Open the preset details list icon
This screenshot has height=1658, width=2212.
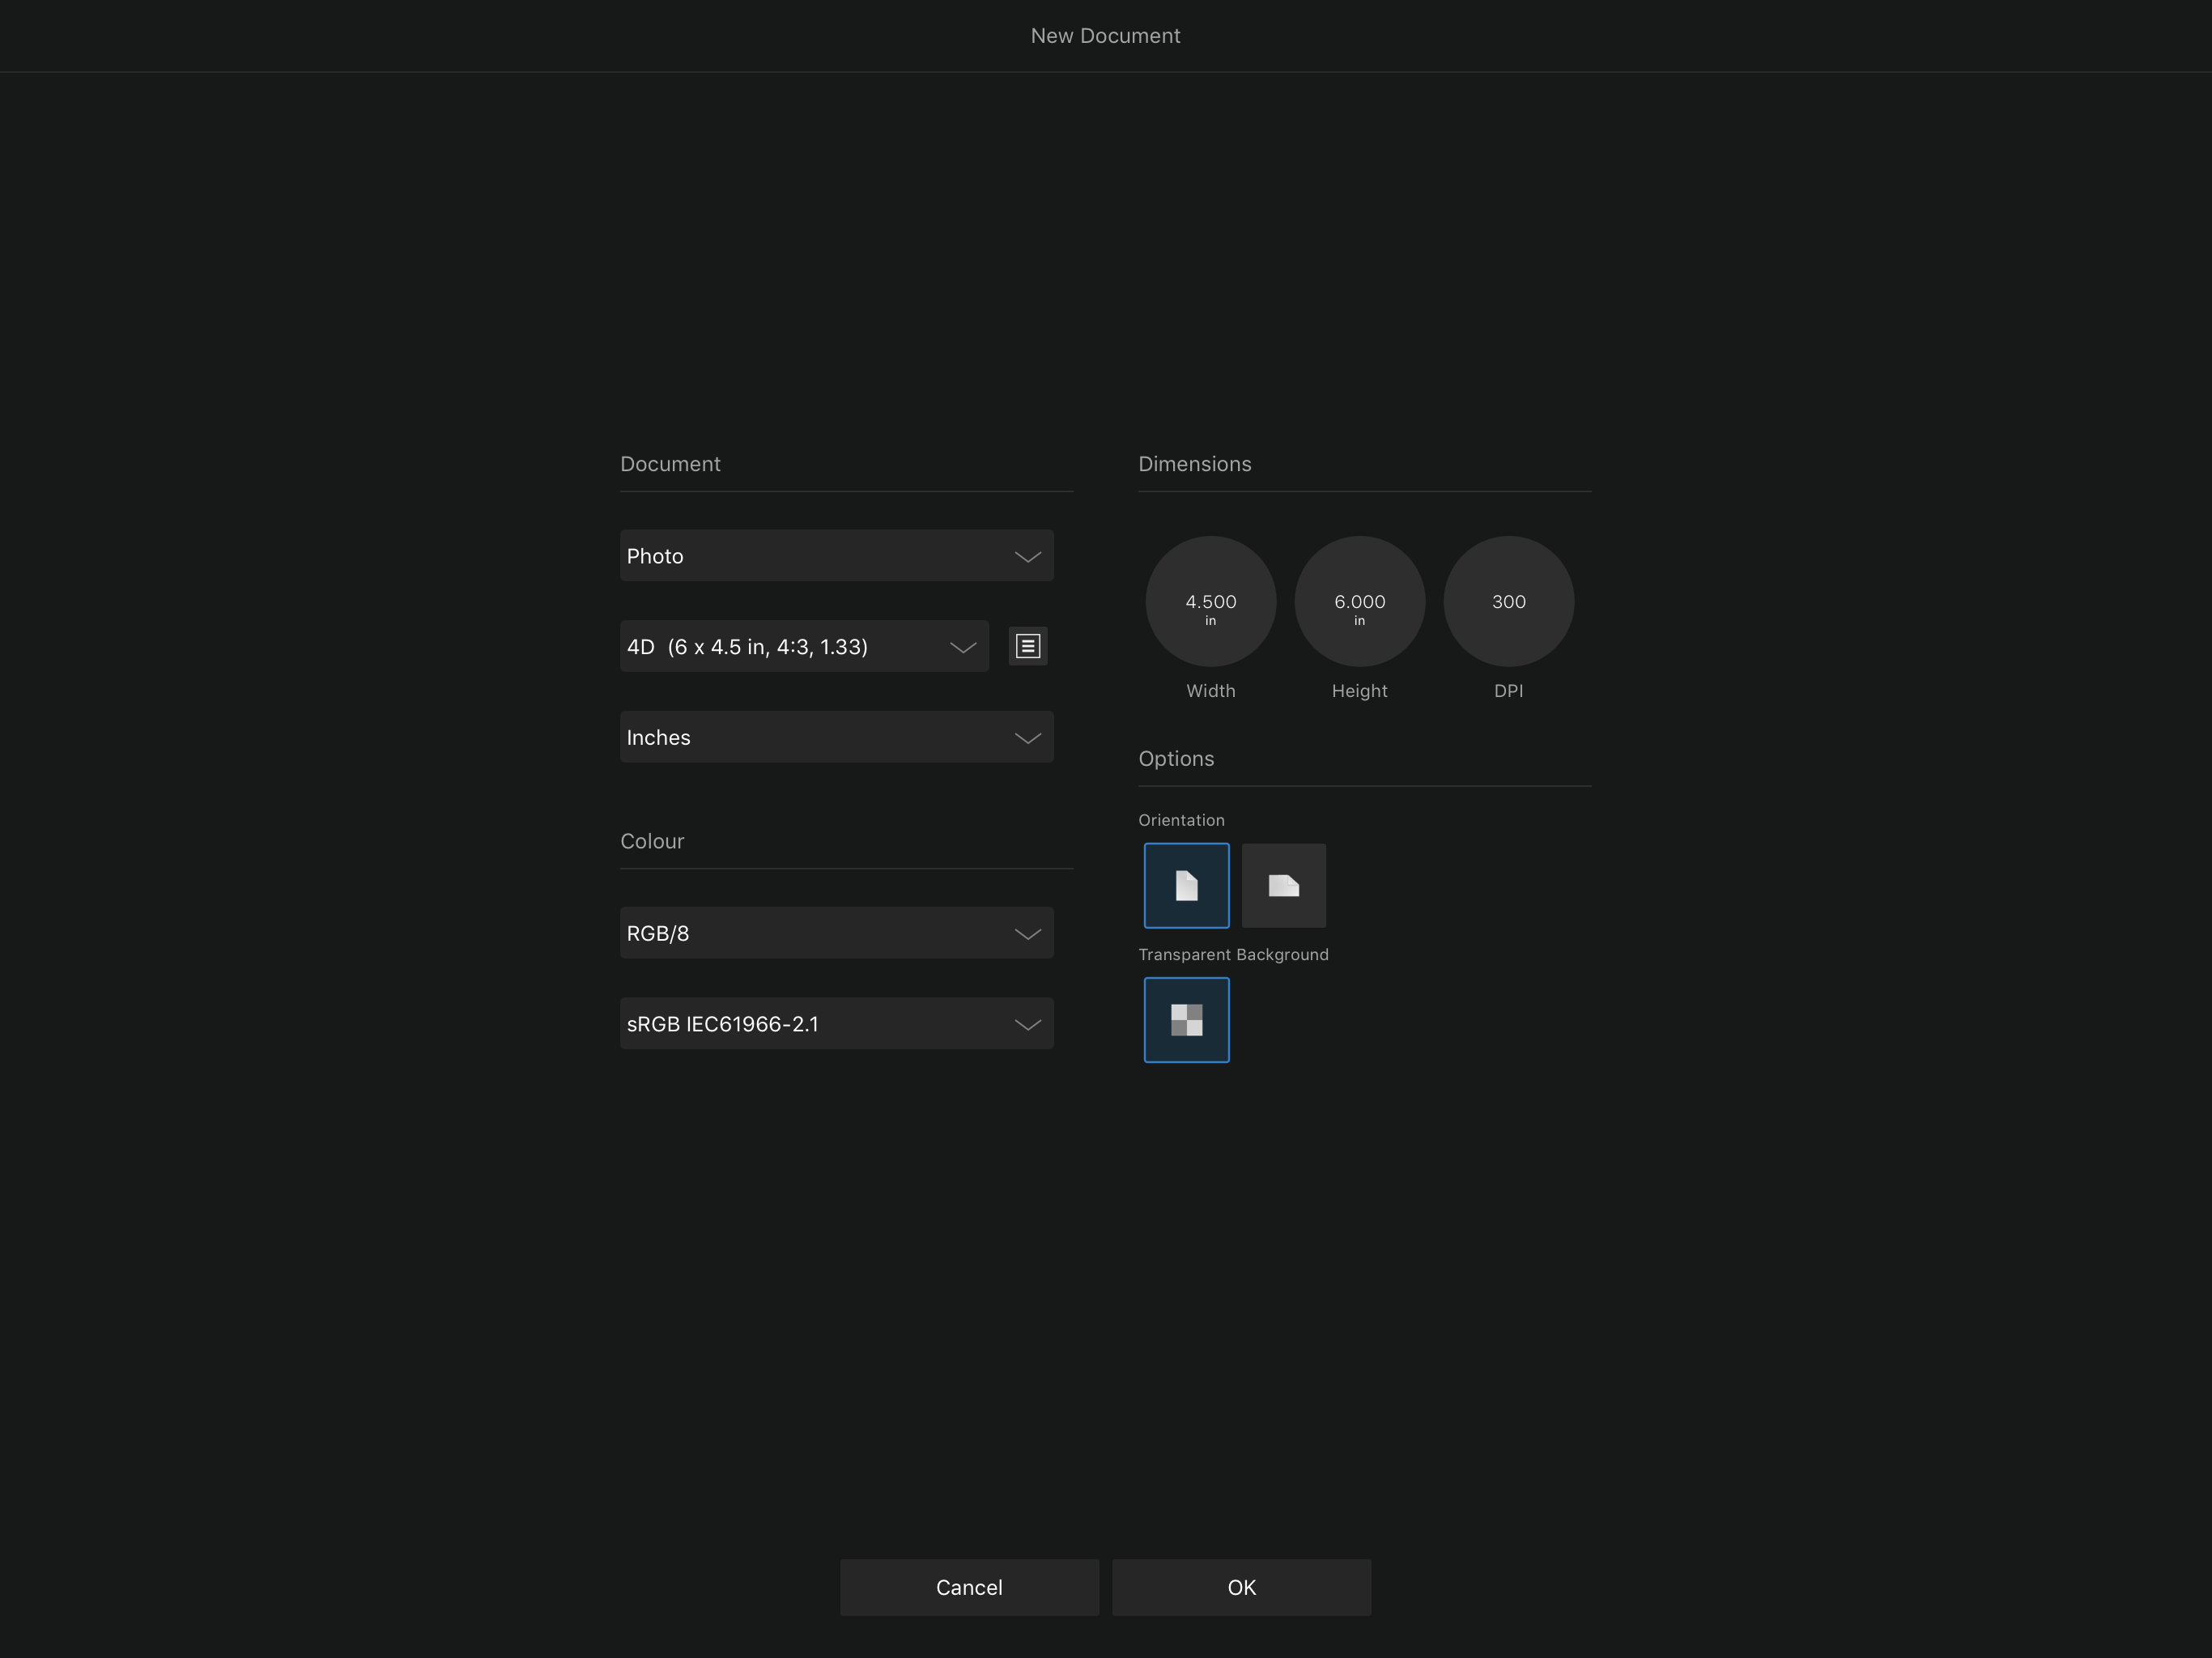1027,646
